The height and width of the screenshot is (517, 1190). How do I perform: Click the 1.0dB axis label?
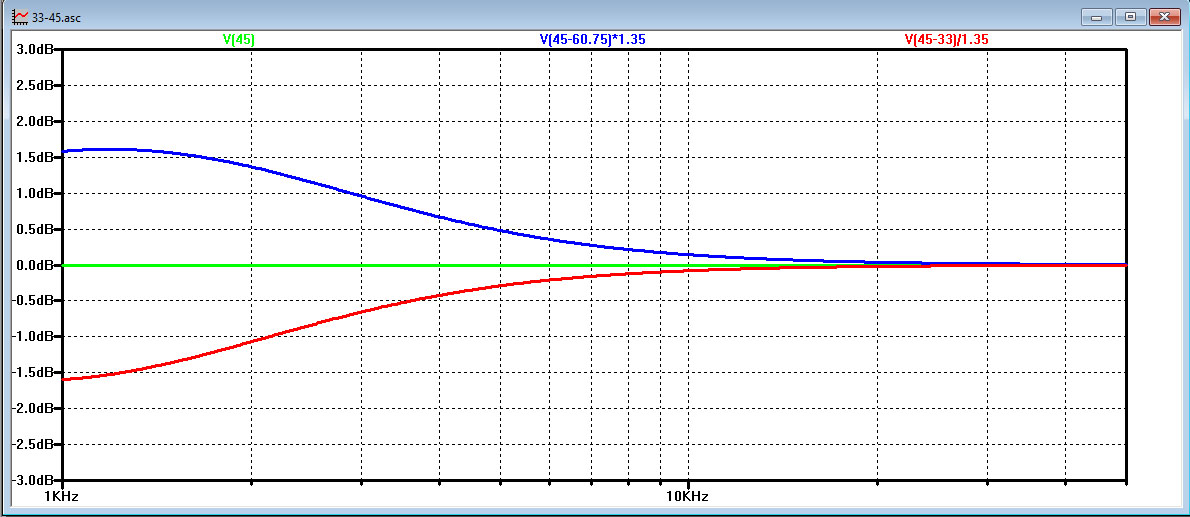click(34, 193)
